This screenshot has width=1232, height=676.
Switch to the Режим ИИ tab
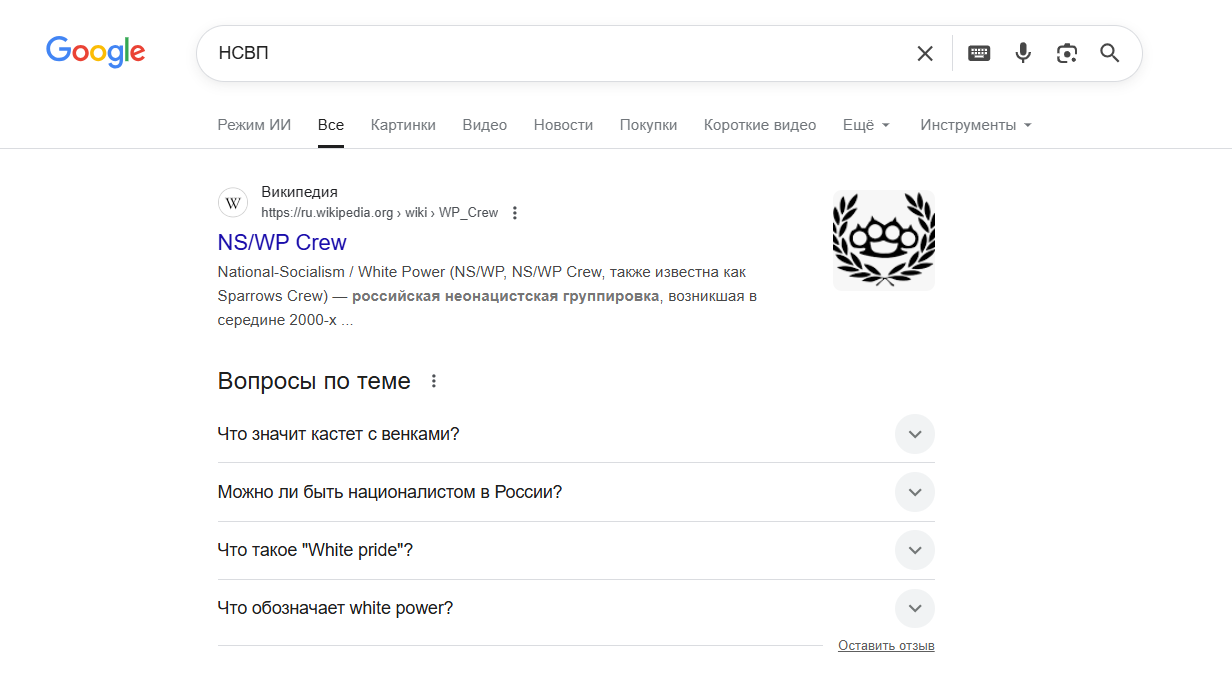[254, 125]
